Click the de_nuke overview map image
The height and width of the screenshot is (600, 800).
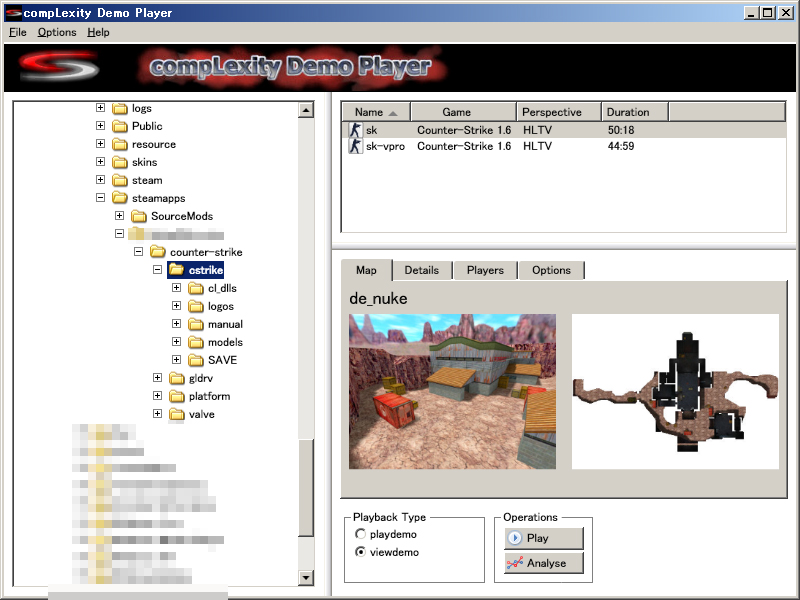click(x=676, y=391)
